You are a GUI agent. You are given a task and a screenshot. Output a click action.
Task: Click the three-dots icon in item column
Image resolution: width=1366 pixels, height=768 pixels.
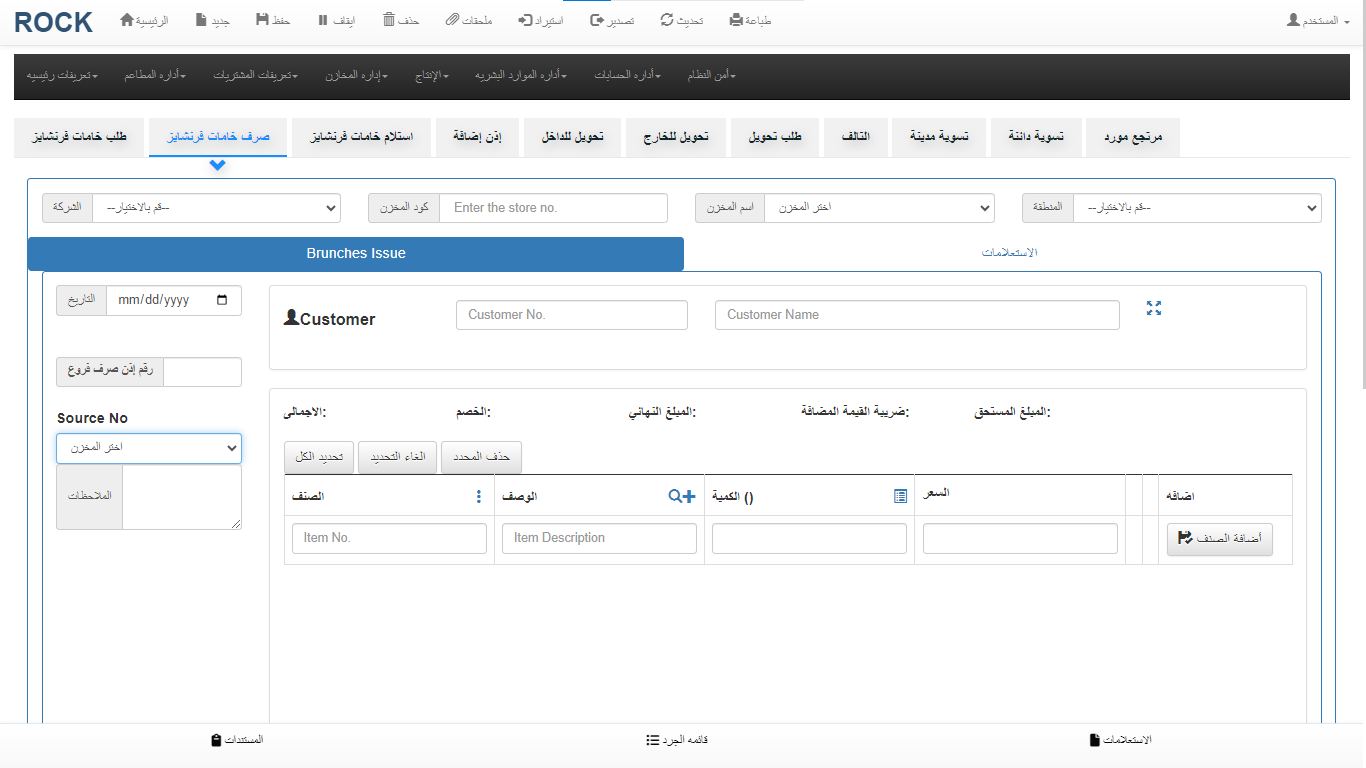[x=479, y=496]
